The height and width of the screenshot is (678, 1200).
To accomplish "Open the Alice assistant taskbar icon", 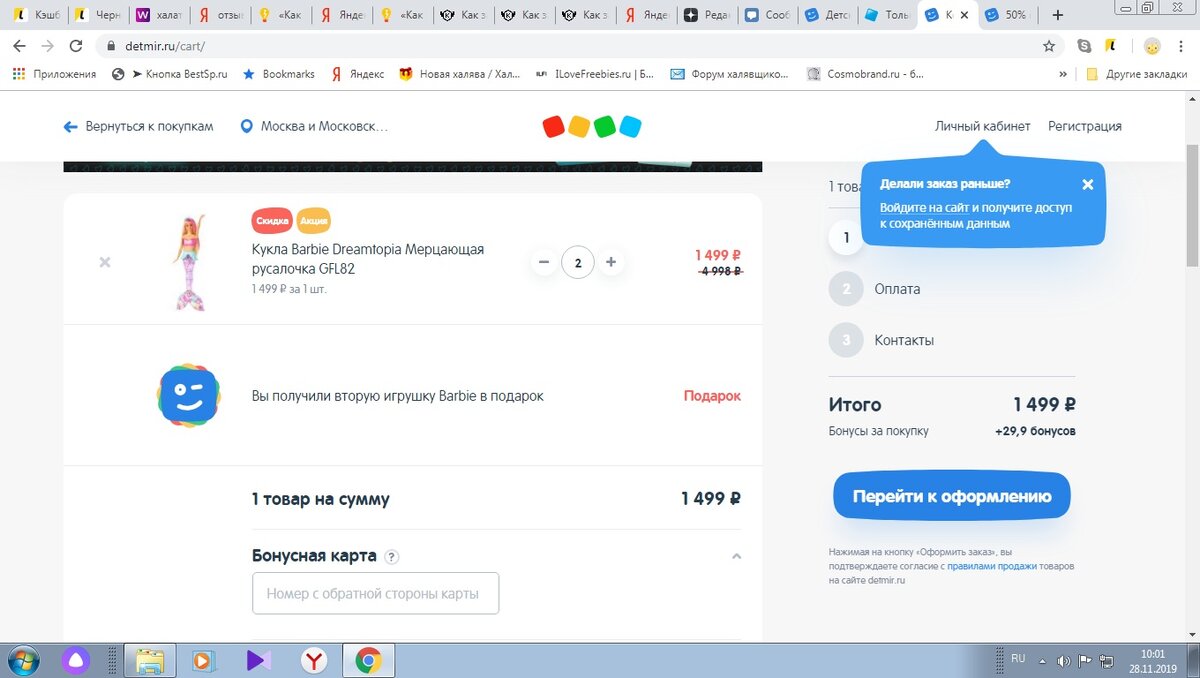I will point(77,660).
